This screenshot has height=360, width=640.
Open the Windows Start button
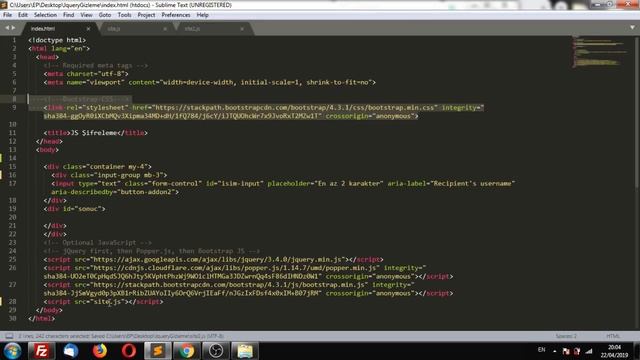click(12, 351)
